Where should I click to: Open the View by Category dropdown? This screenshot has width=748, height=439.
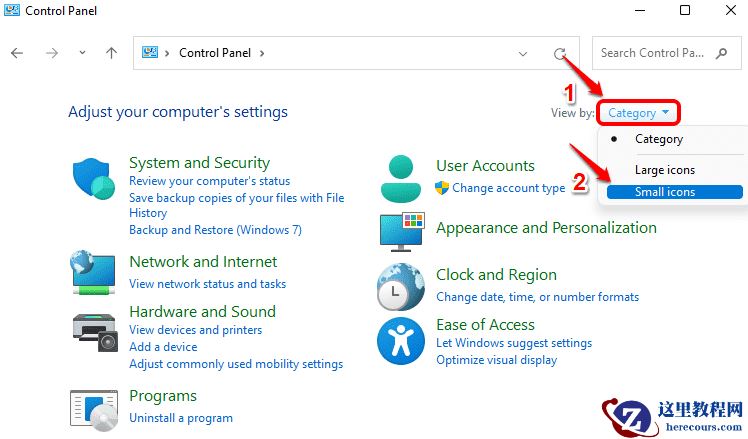click(x=638, y=113)
